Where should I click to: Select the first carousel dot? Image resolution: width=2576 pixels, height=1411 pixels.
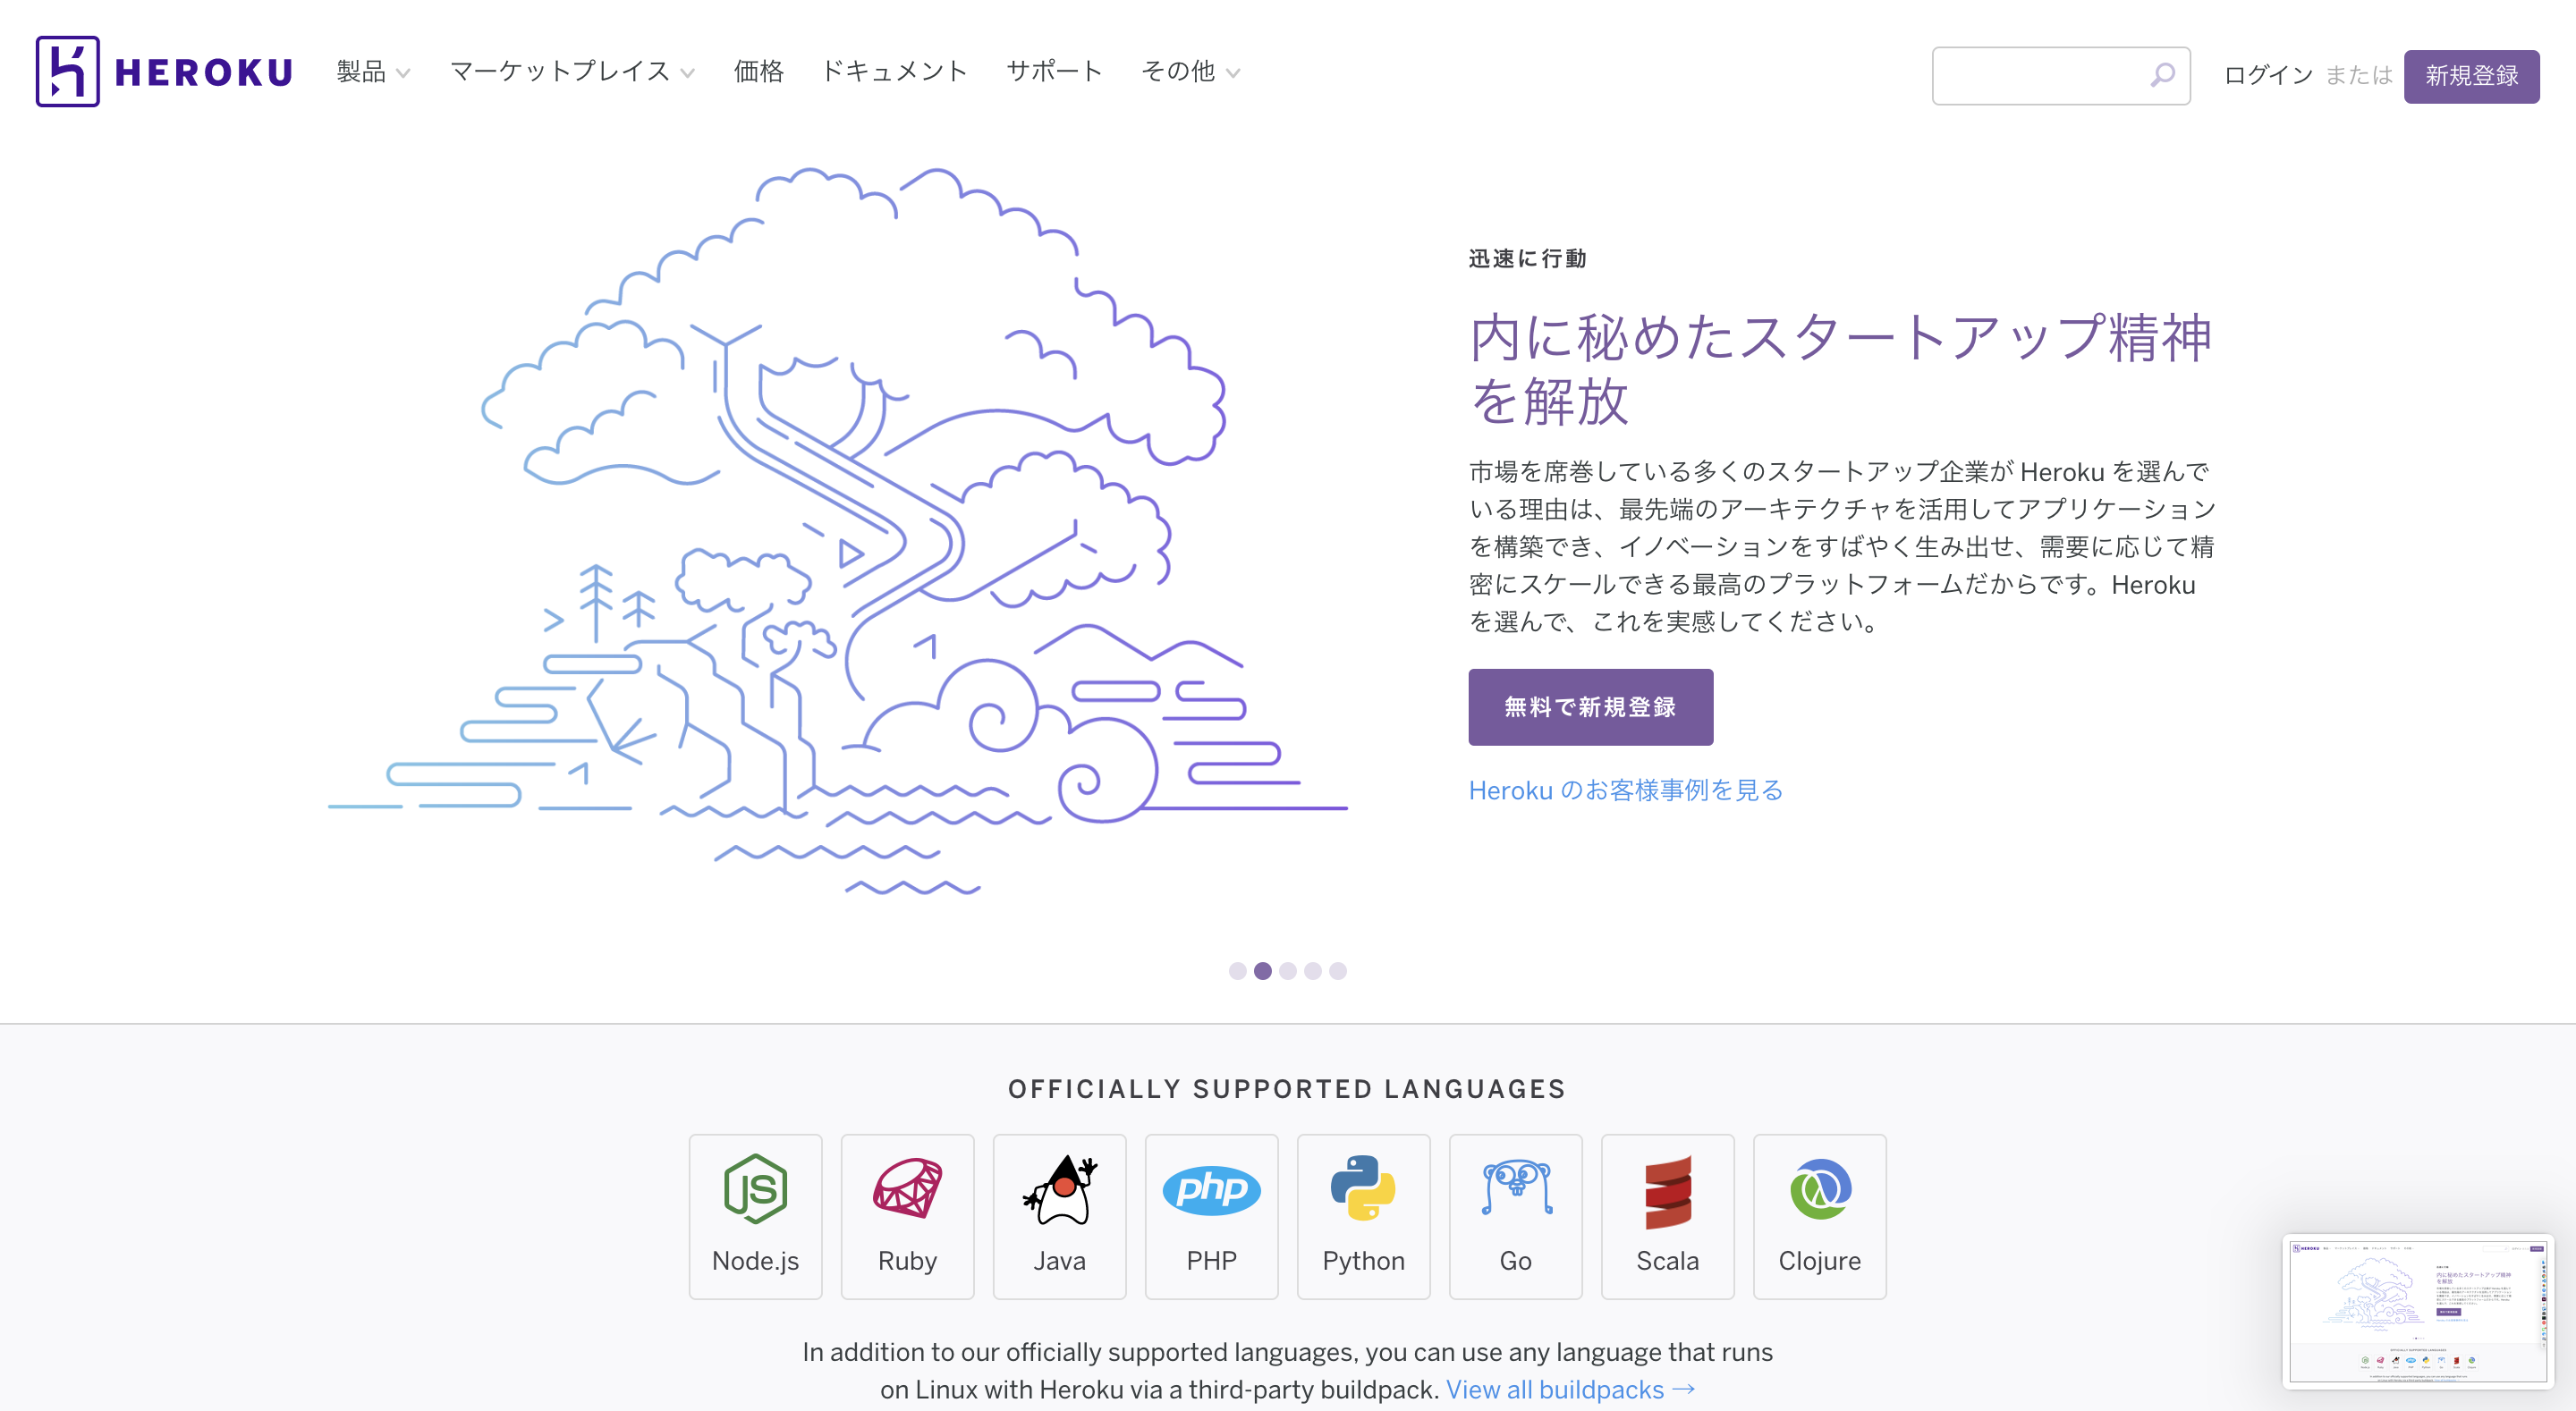pos(1237,970)
